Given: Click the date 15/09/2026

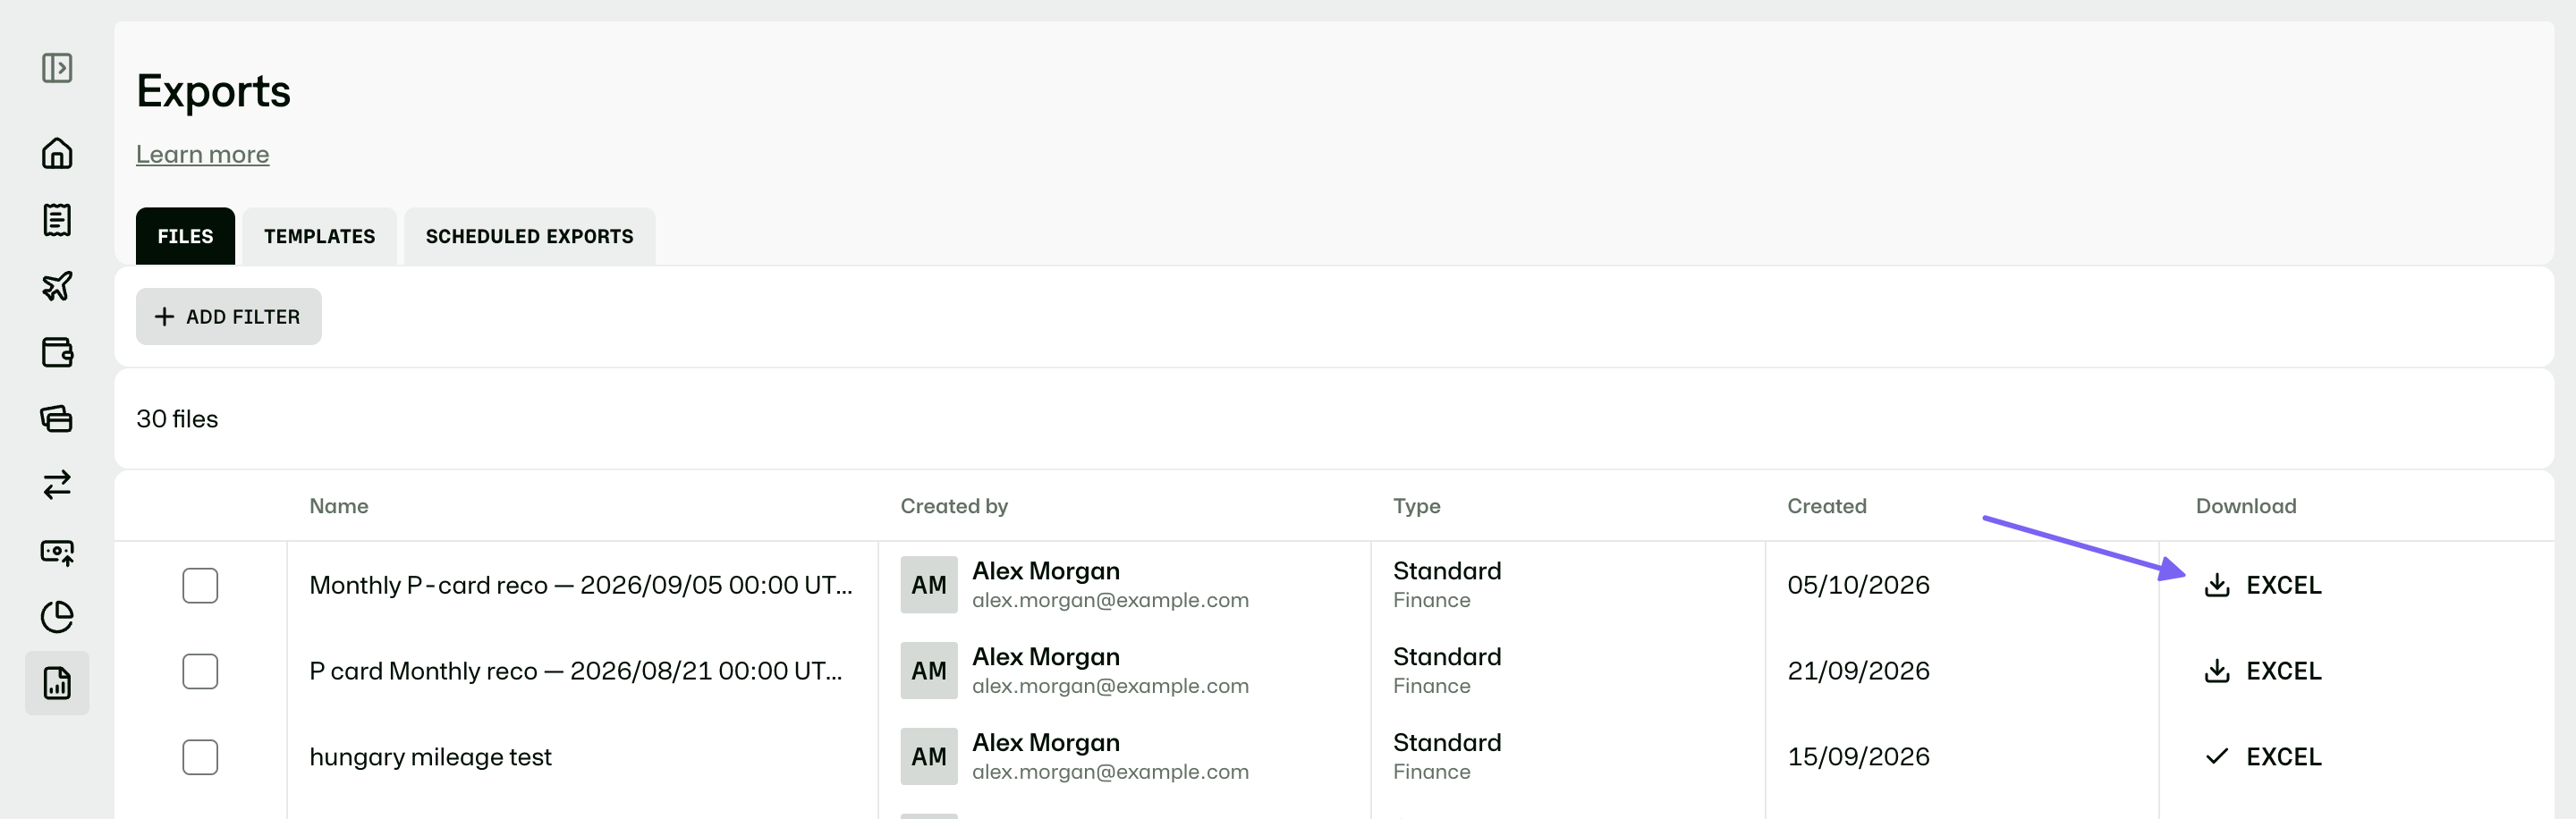Looking at the screenshot, I should coord(1858,757).
